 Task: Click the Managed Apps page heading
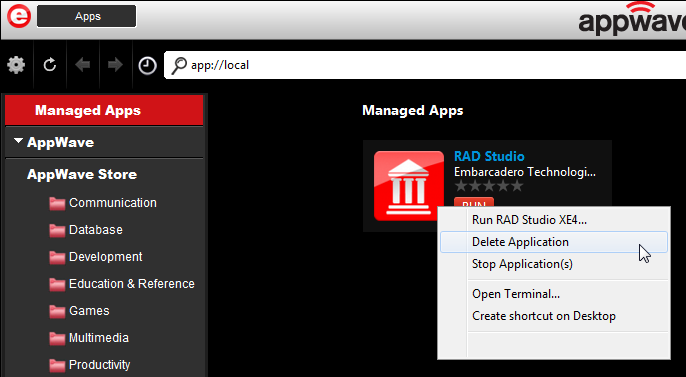tap(413, 110)
